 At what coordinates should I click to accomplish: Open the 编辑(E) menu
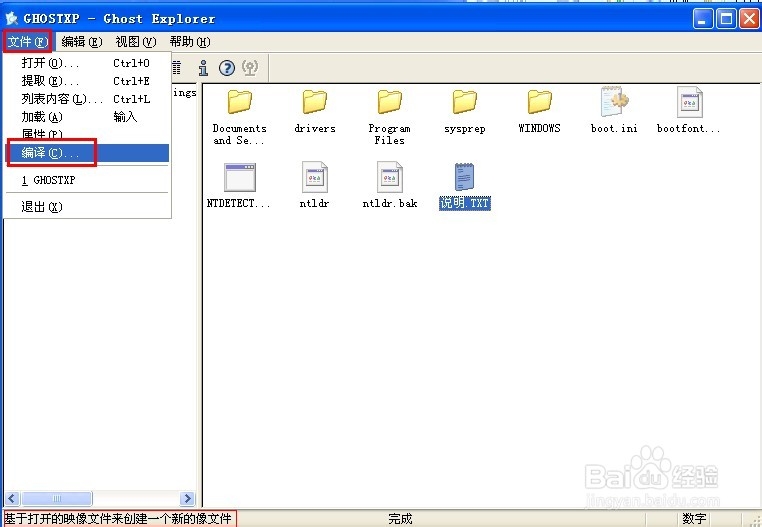[82, 42]
